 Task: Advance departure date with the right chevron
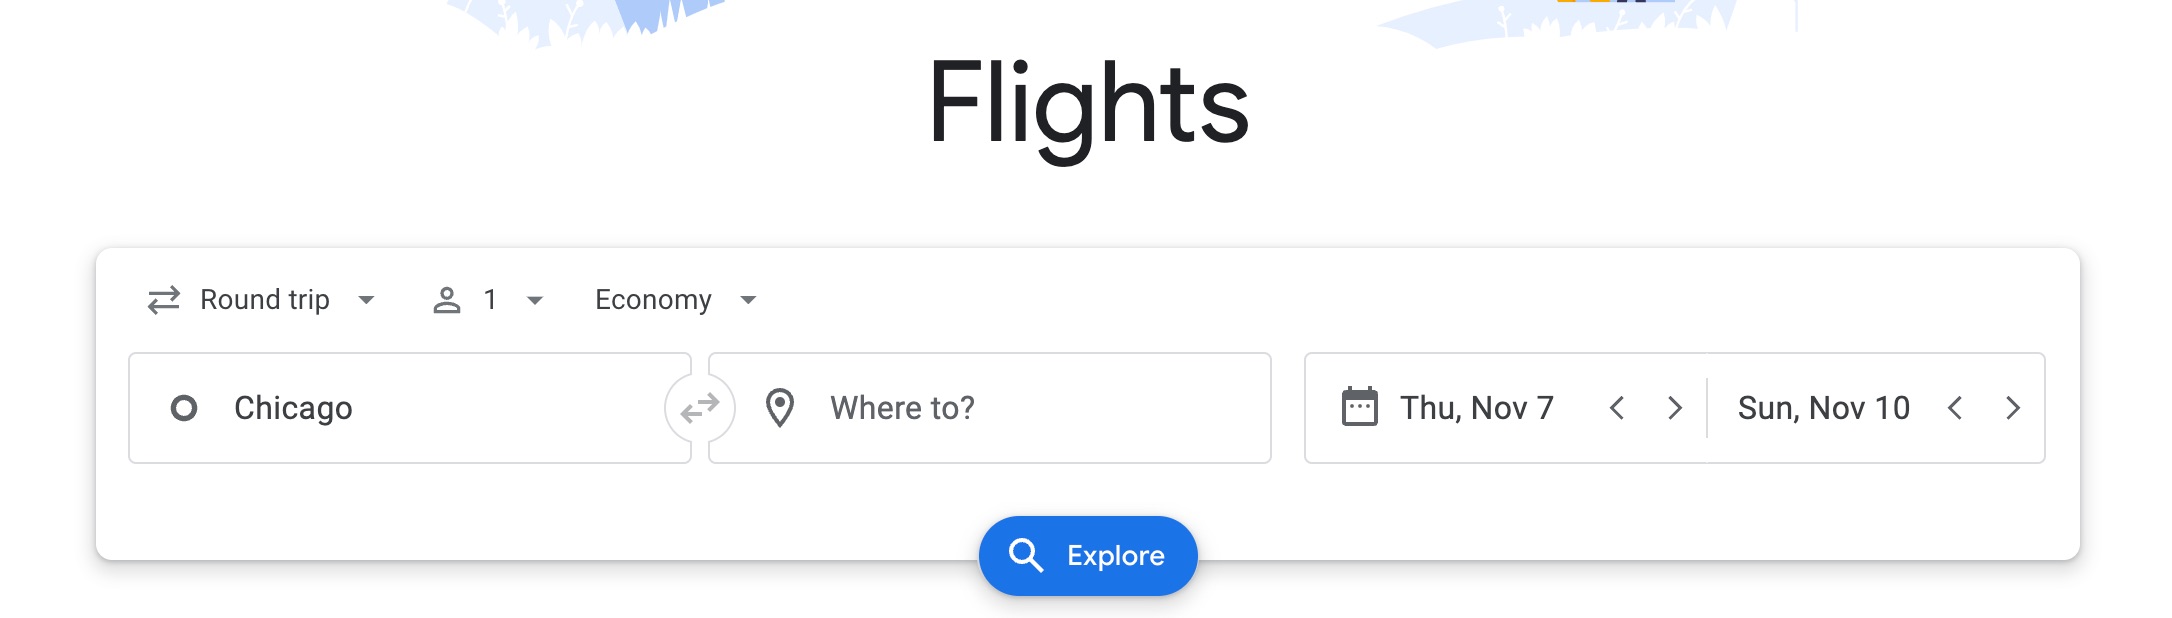(x=1676, y=407)
